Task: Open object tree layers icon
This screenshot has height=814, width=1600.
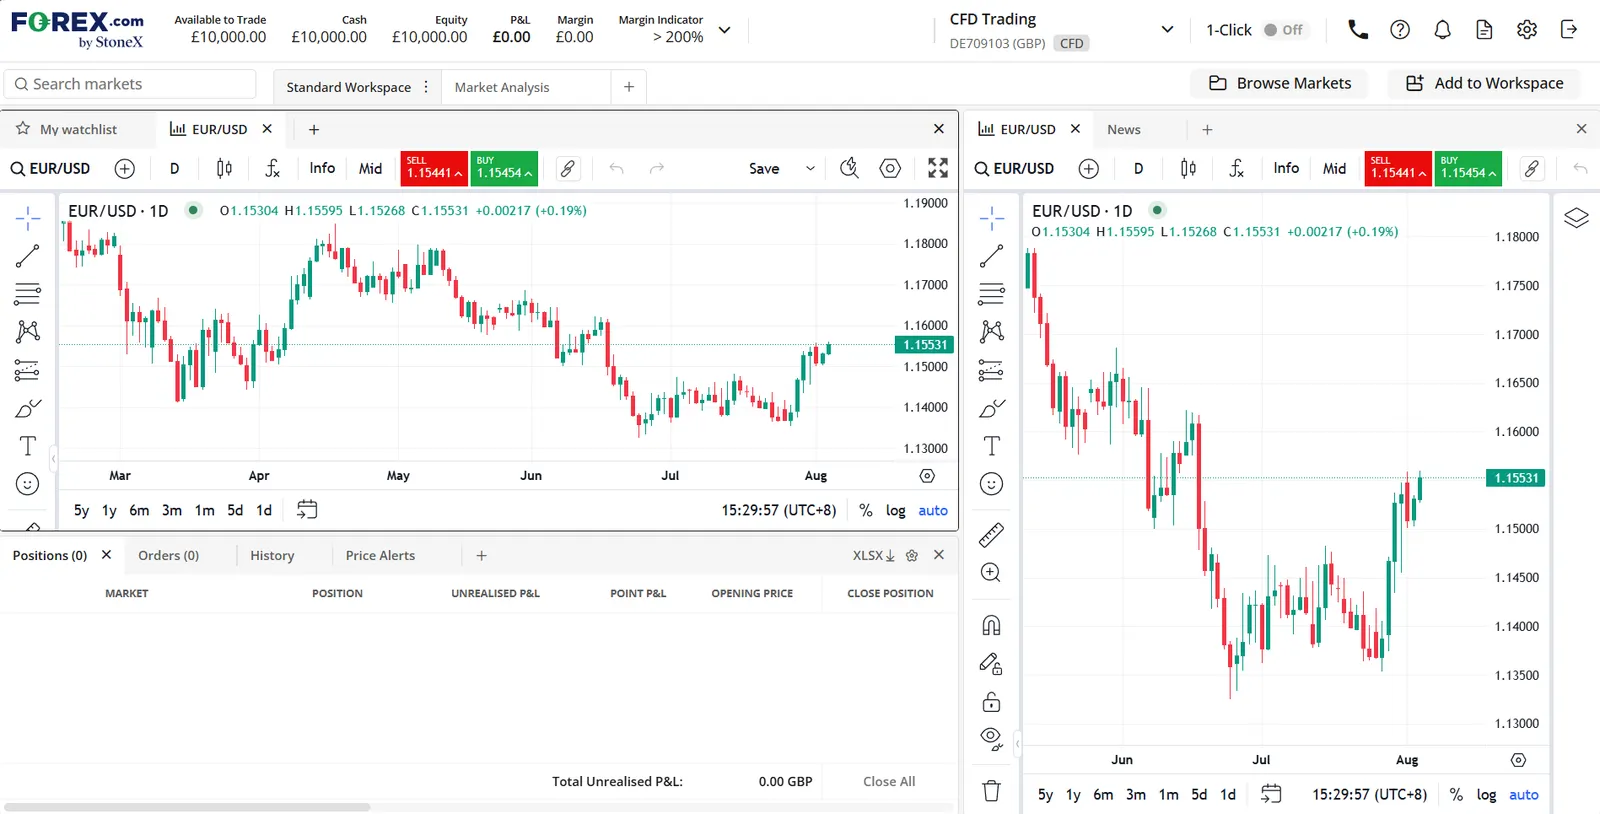Action: coord(1576,218)
